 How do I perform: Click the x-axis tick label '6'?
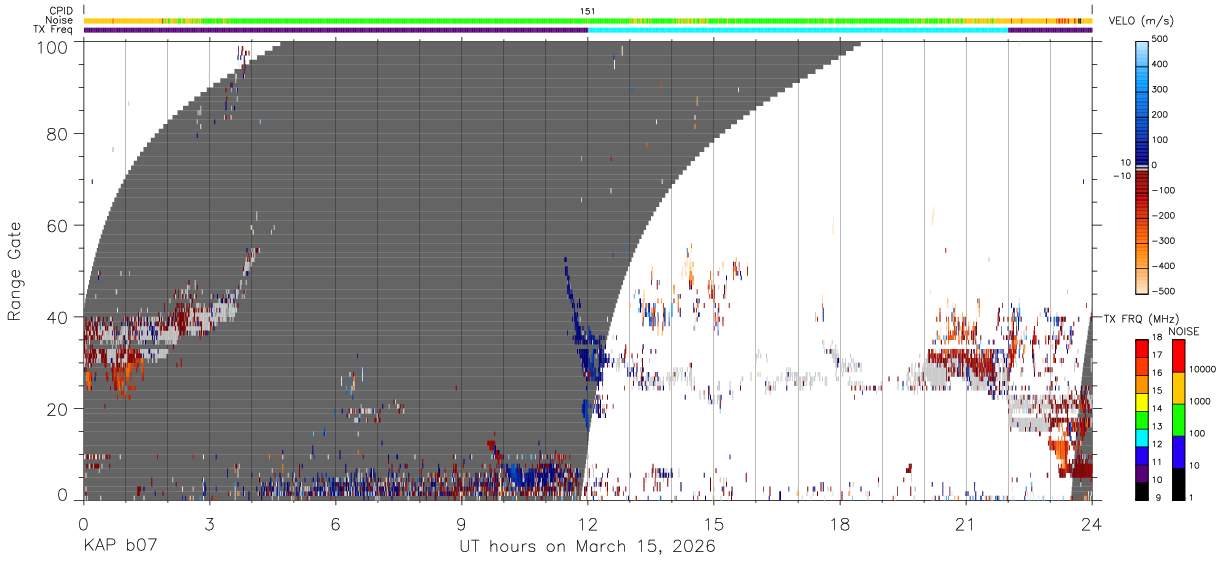[335, 525]
